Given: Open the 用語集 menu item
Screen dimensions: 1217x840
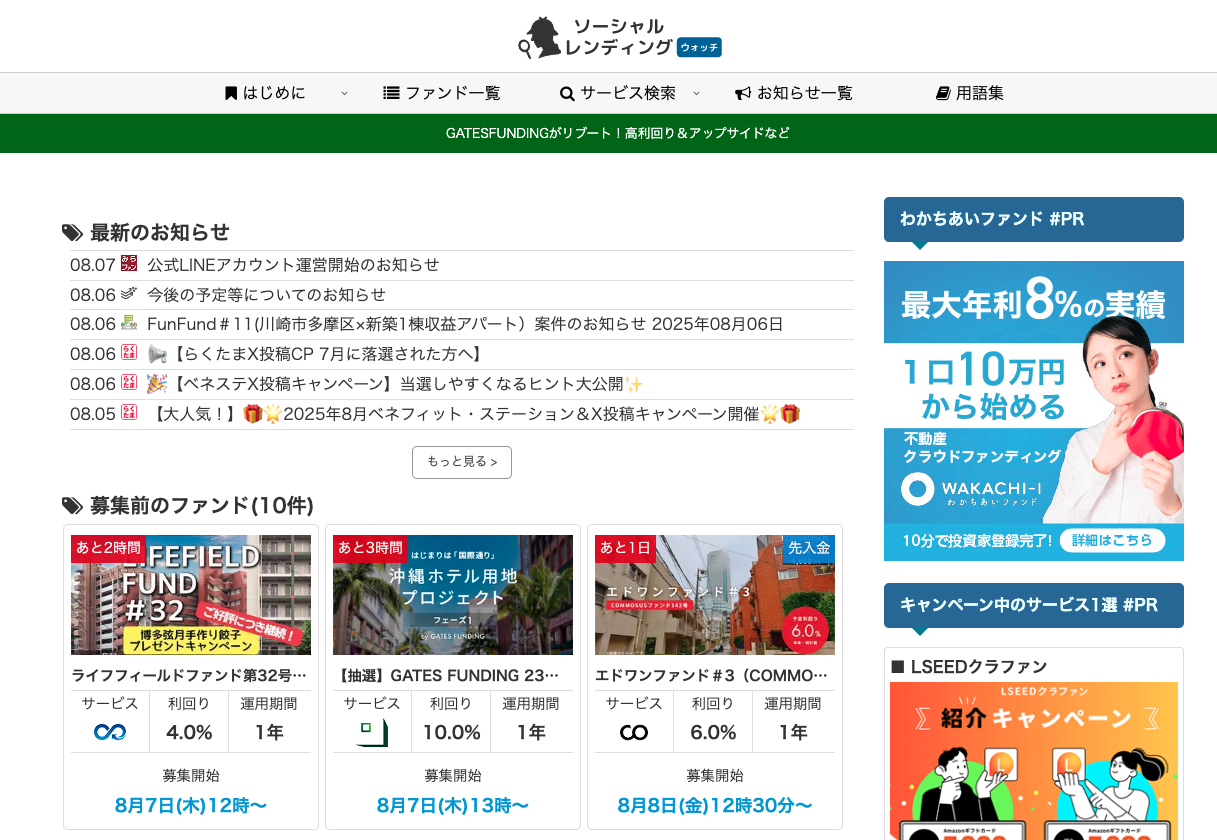Looking at the screenshot, I should [970, 93].
